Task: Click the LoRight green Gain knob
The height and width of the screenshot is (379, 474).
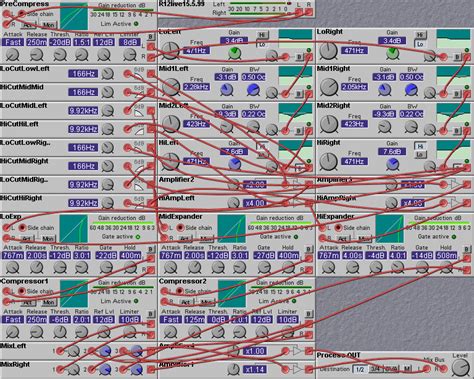Action: 392,53
